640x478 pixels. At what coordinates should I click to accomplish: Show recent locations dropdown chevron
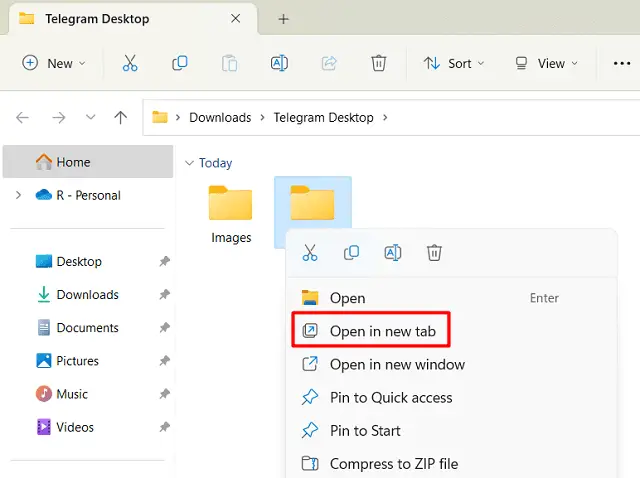click(x=90, y=117)
